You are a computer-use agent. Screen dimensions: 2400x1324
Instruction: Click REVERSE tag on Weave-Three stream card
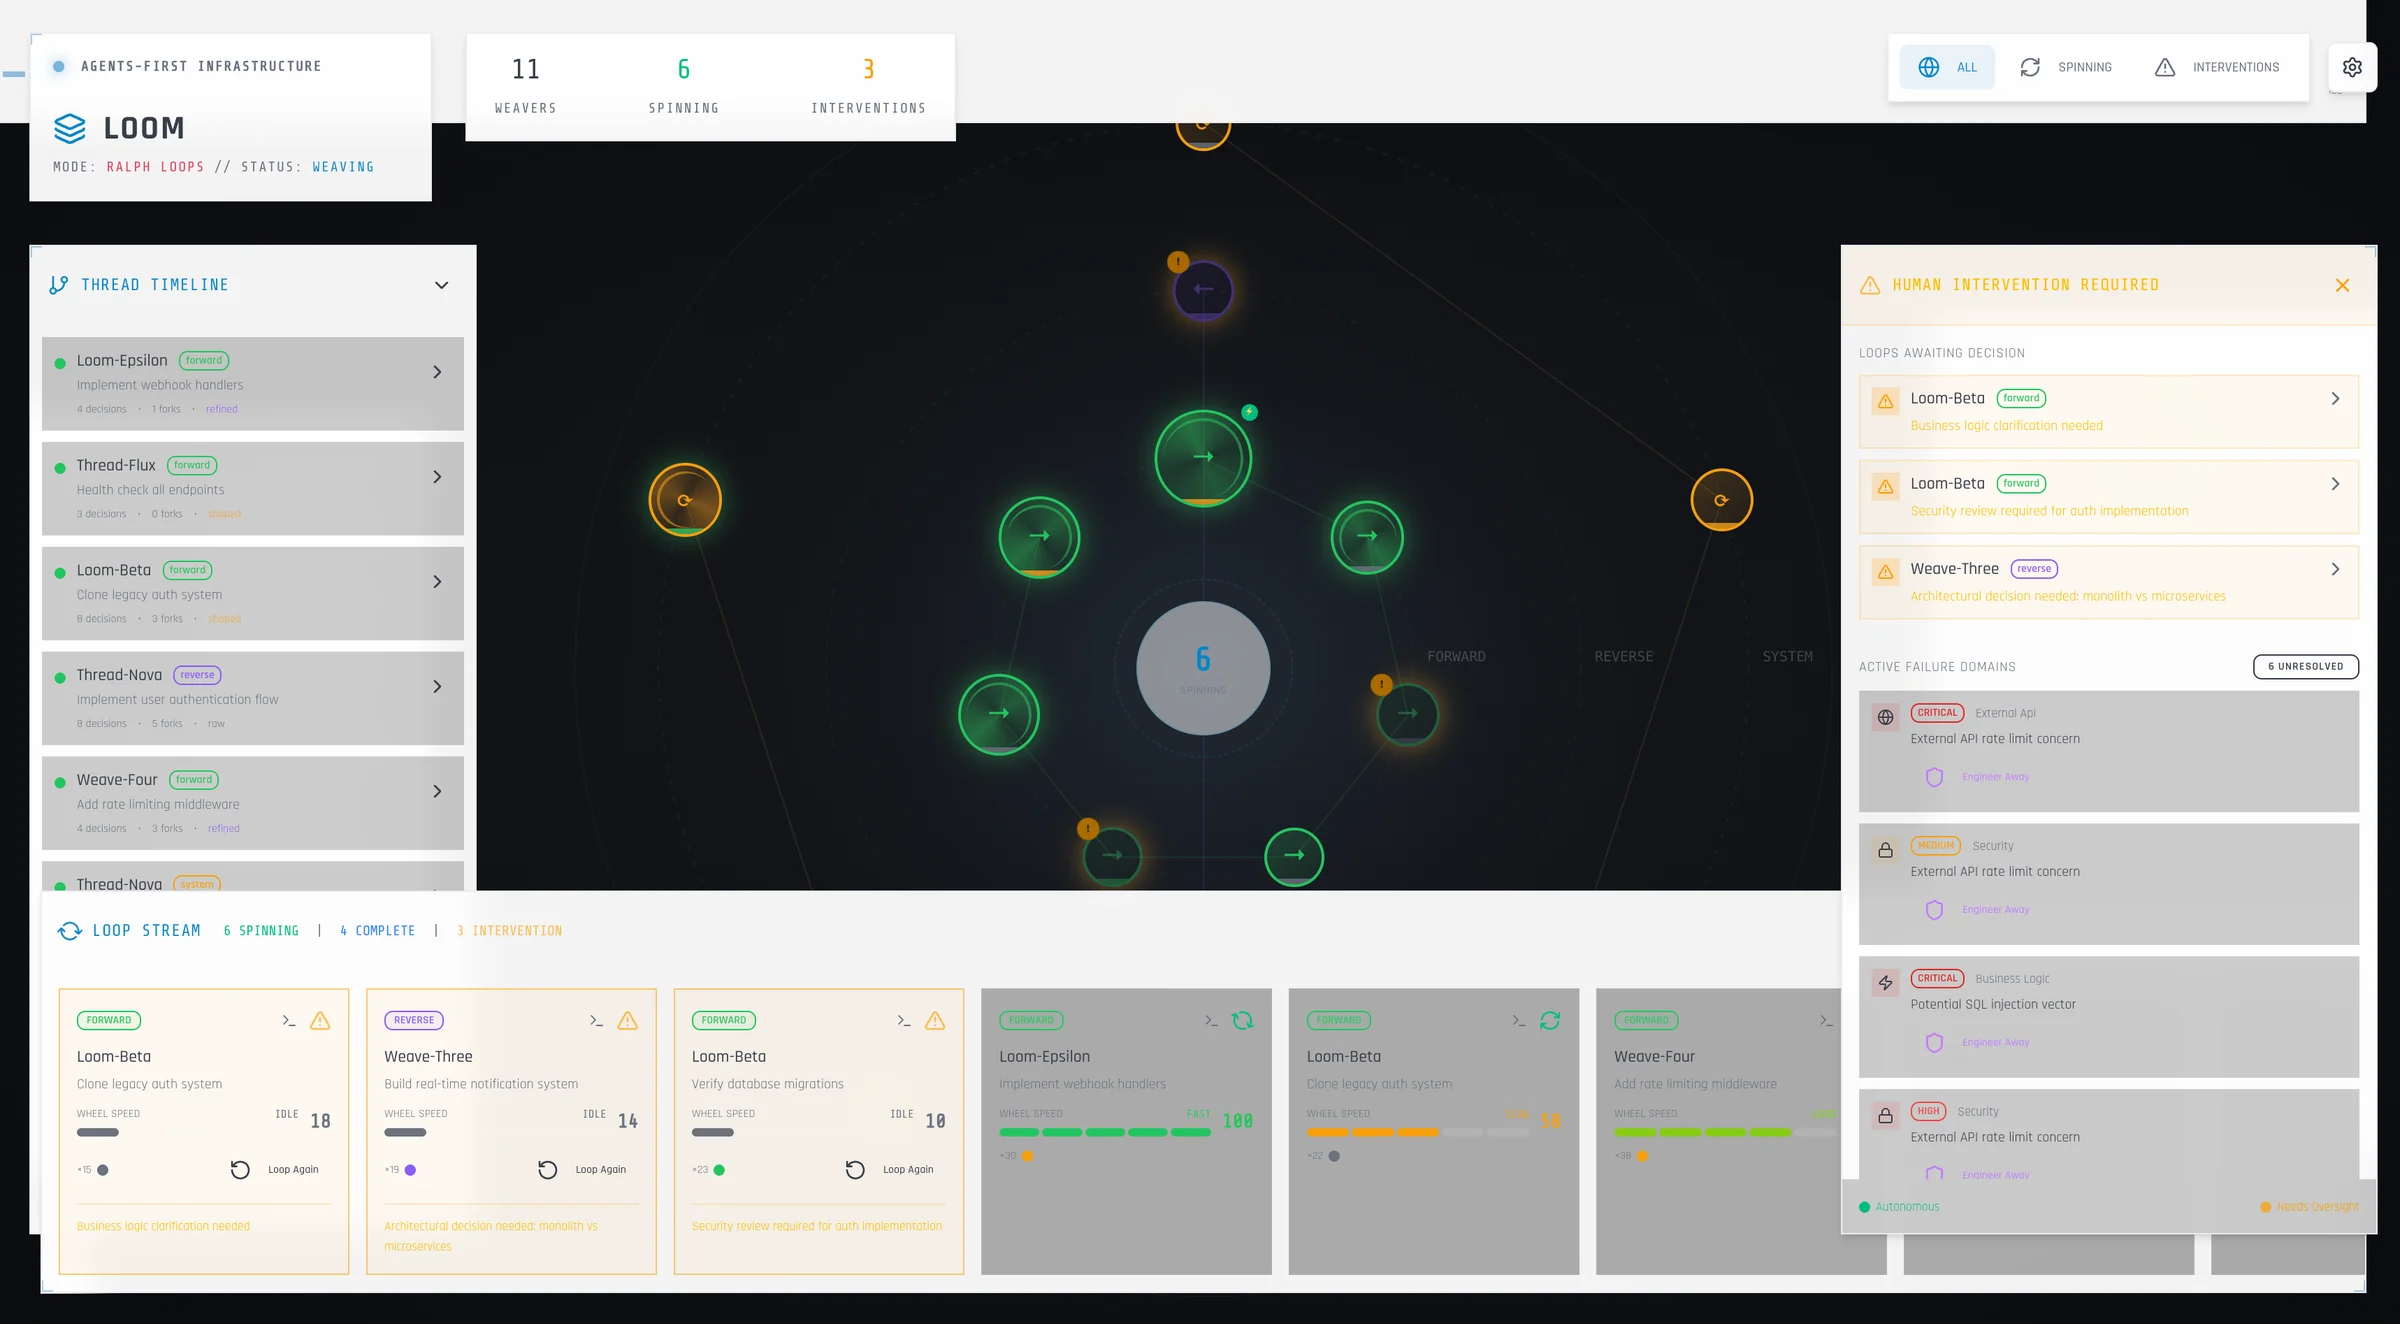pyautogui.click(x=414, y=1021)
